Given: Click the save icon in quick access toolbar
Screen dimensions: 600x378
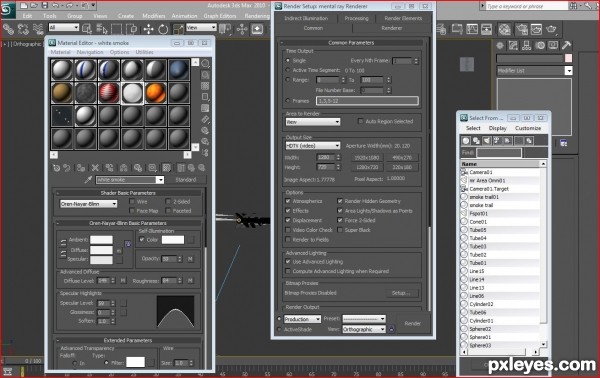Looking at the screenshot, I should [x=45, y=5].
